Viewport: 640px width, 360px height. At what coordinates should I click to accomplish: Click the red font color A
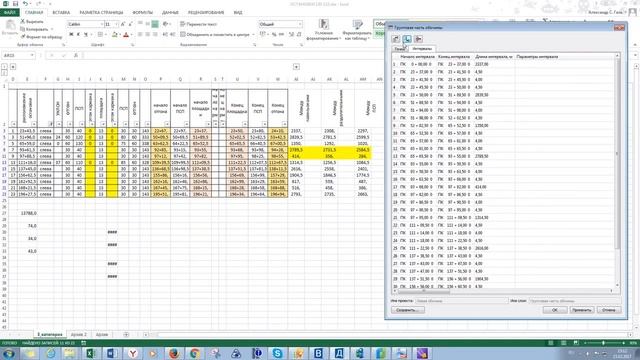pos(126,35)
